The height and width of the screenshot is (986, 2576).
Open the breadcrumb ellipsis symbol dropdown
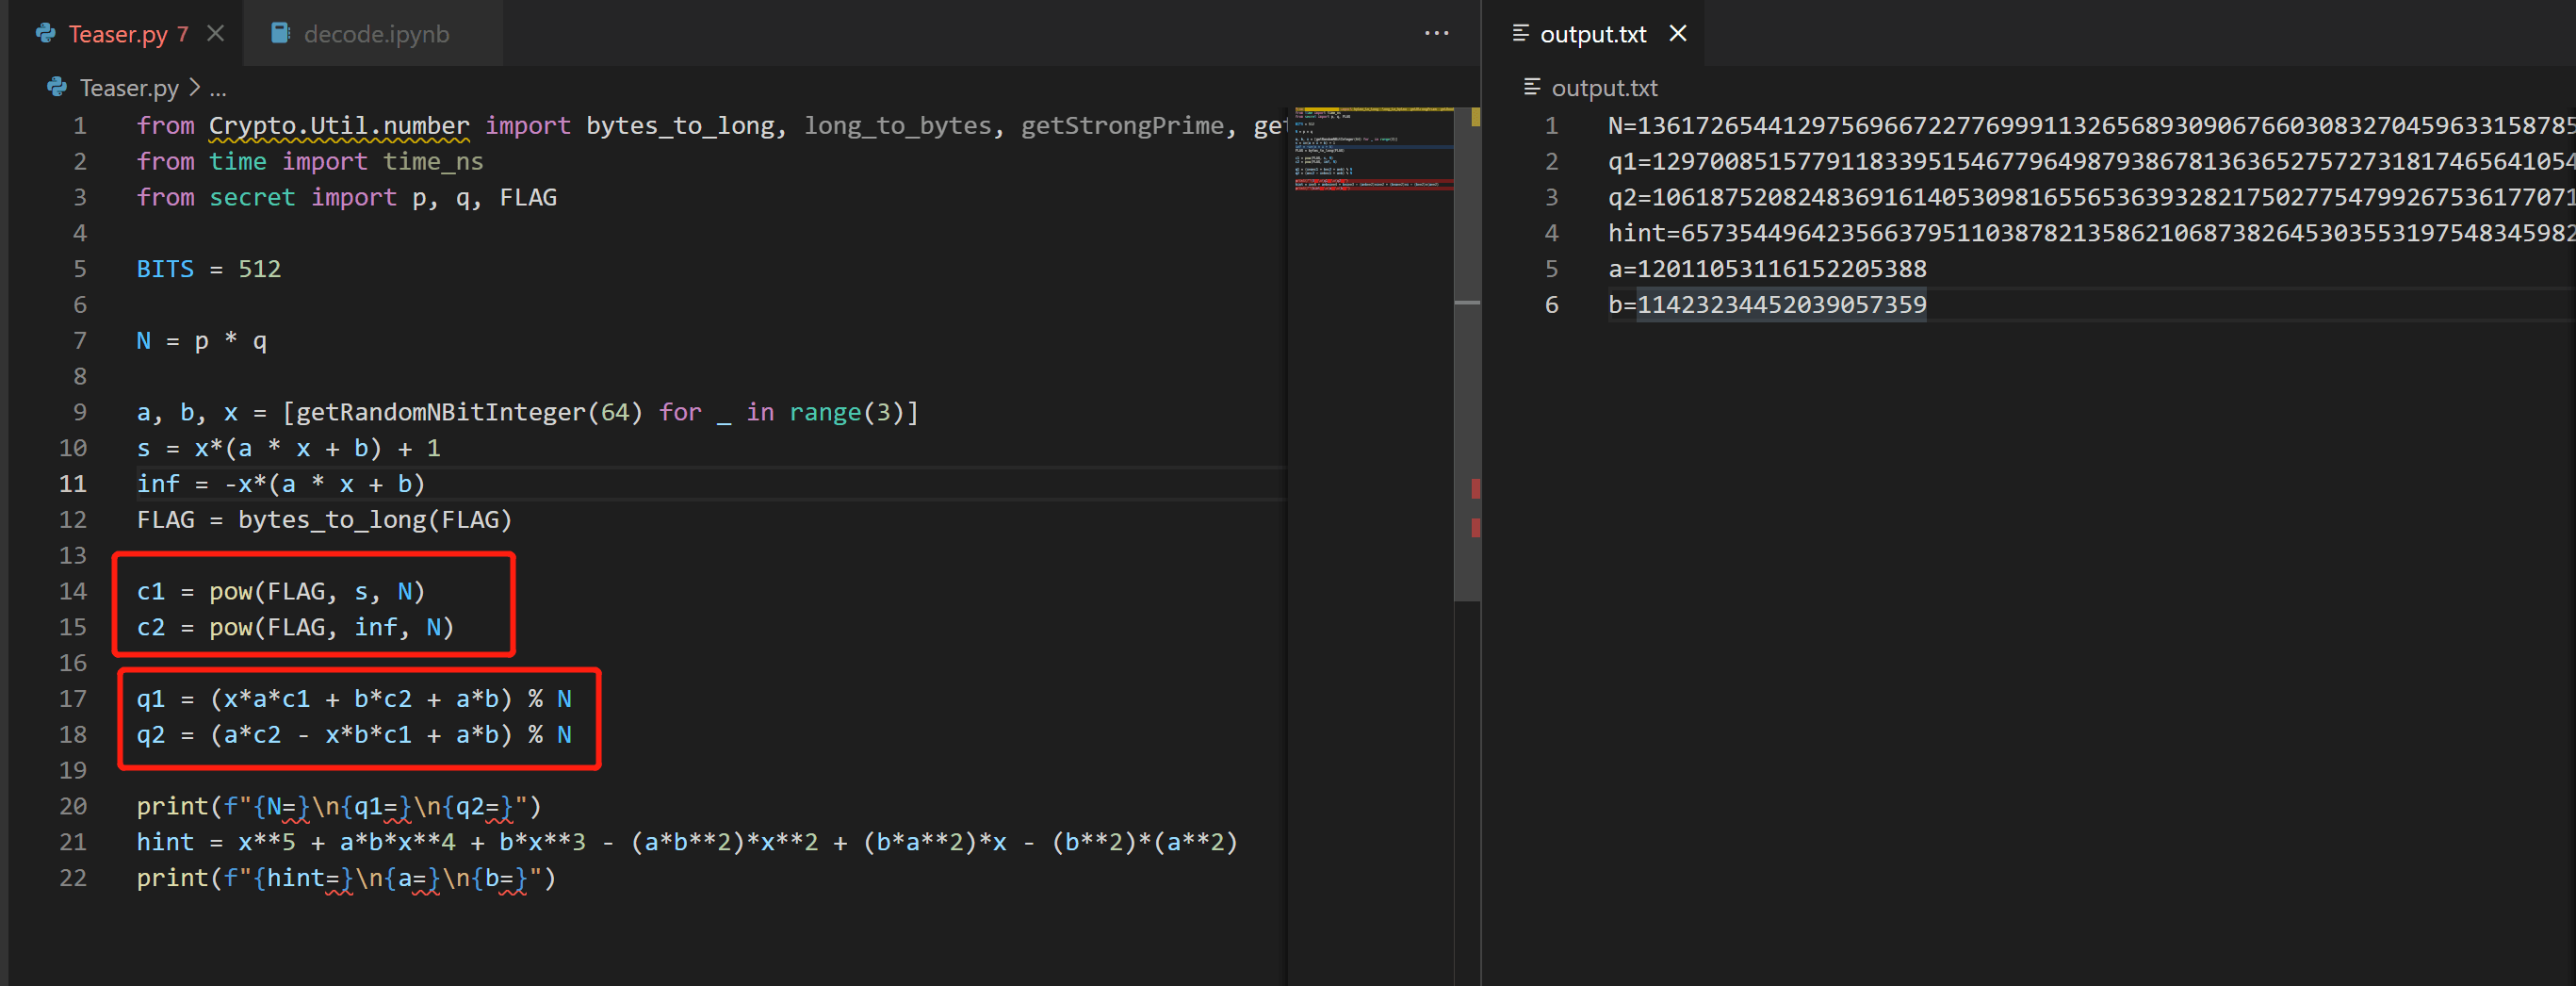pyautogui.click(x=218, y=89)
